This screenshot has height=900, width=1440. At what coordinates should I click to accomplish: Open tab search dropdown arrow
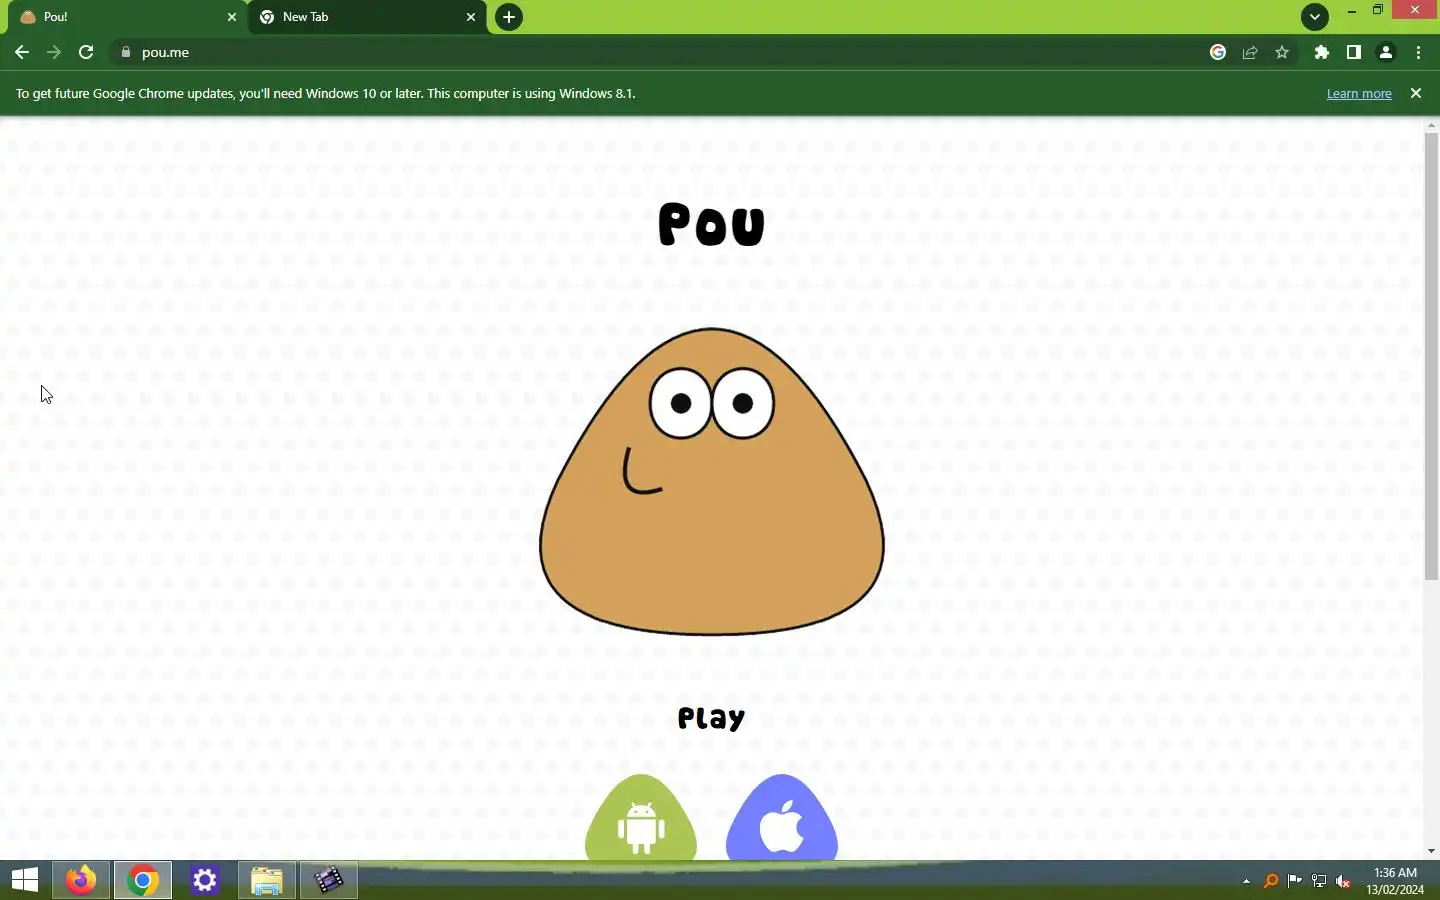click(x=1315, y=17)
